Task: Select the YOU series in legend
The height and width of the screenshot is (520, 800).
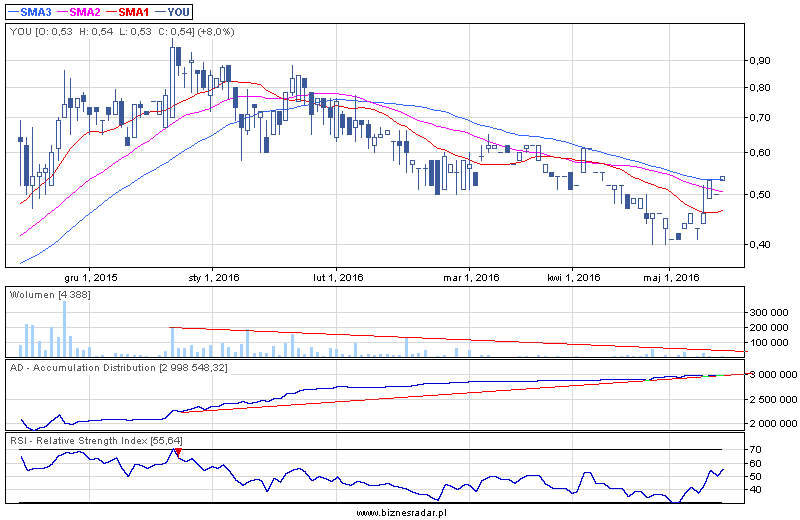Action: pos(176,11)
